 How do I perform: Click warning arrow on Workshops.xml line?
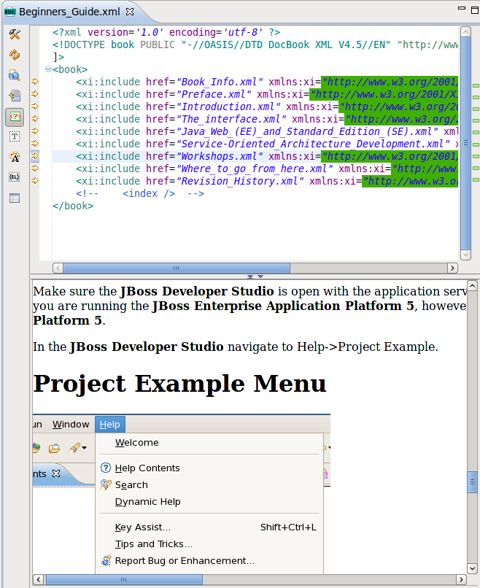35,156
